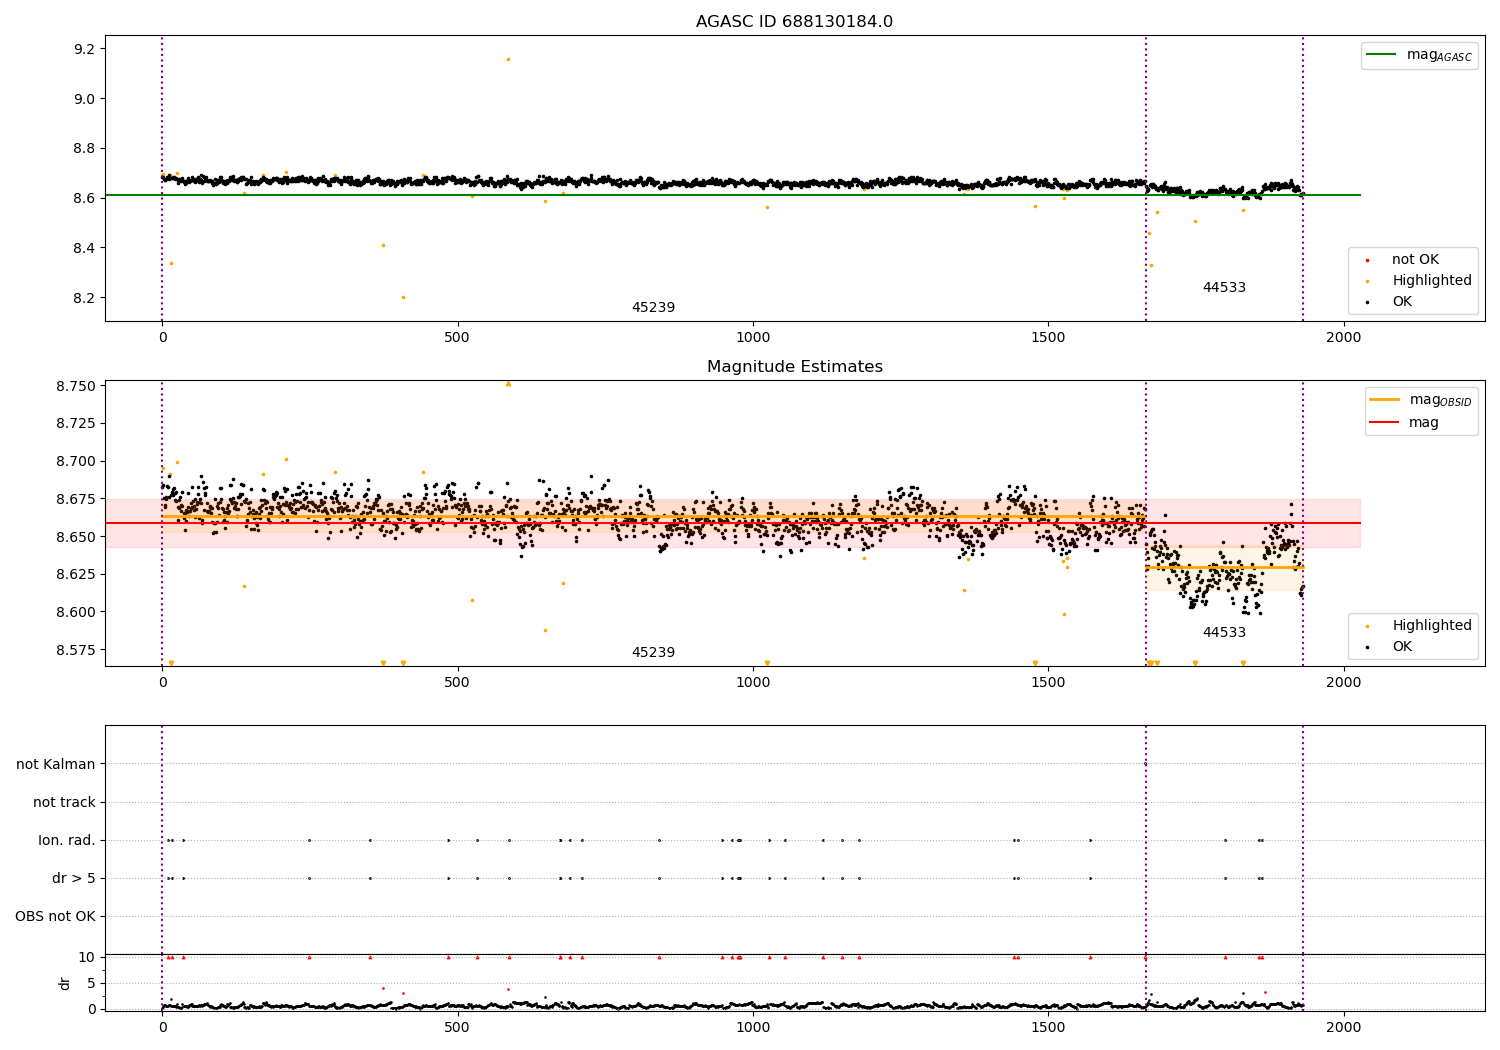
Task: Click the '10' tick on the dr axis
Action: click(87, 957)
